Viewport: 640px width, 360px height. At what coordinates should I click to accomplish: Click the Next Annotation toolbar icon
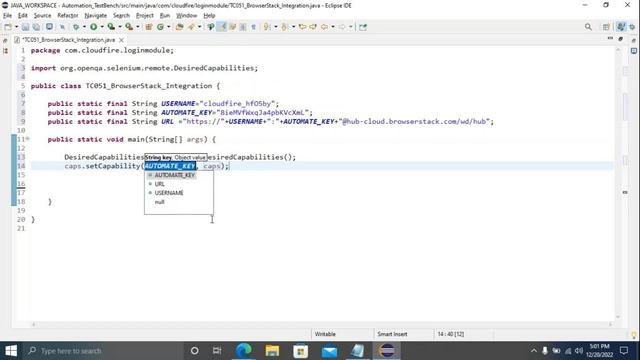(267, 27)
